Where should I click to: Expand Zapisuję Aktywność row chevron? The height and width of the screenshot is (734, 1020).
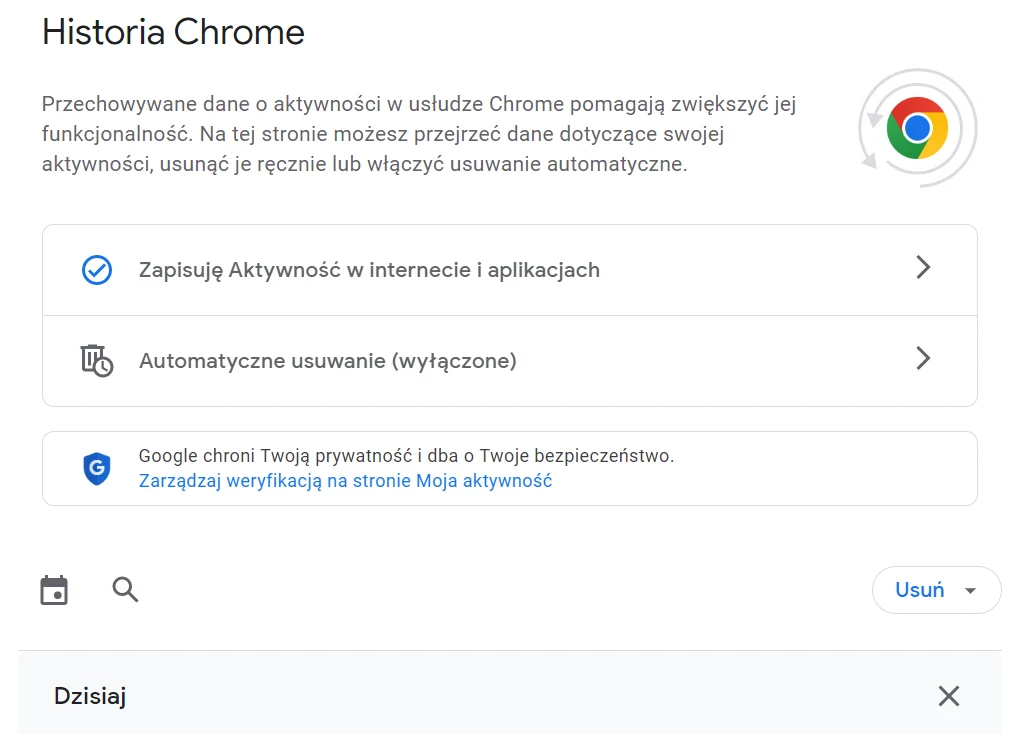pos(922,268)
